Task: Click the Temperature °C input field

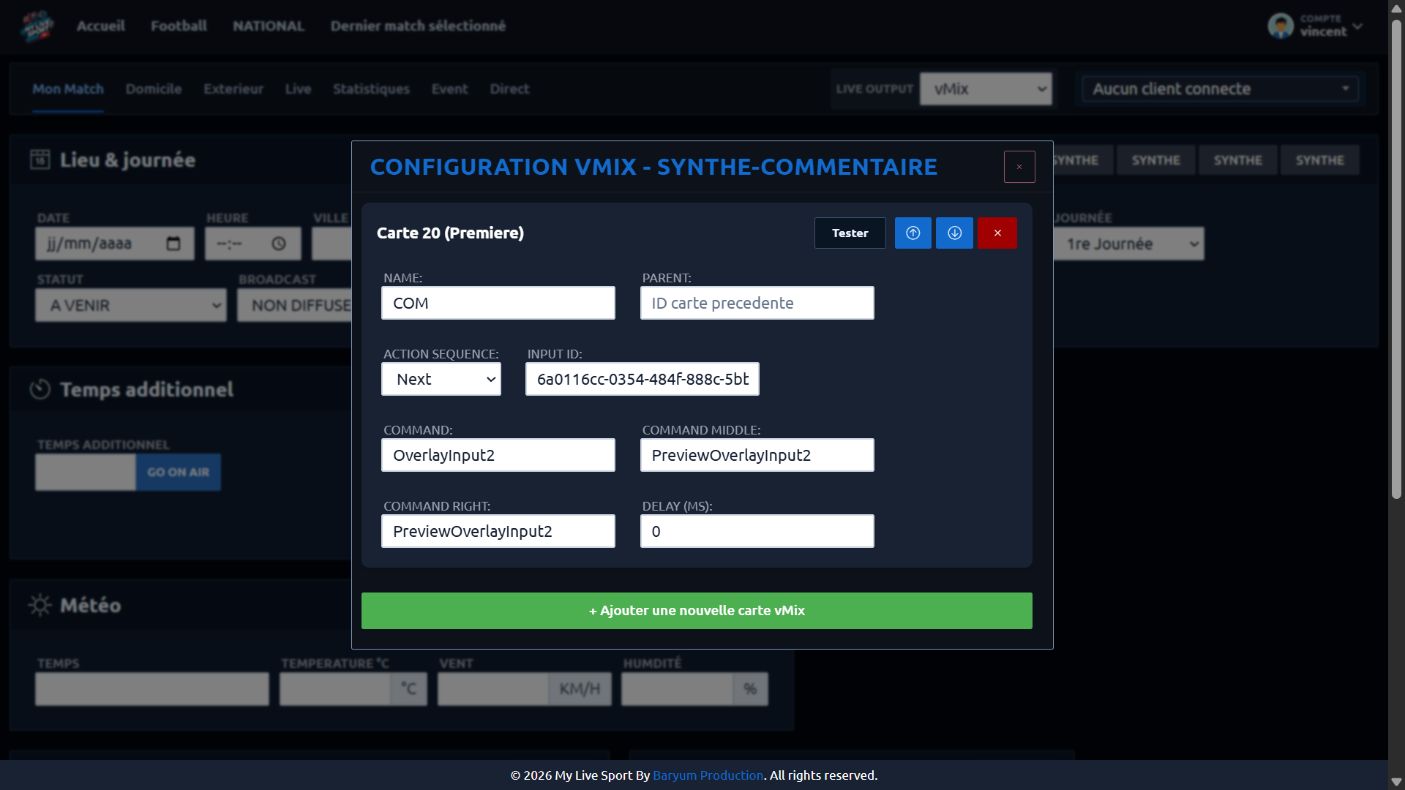Action: [x=335, y=689]
